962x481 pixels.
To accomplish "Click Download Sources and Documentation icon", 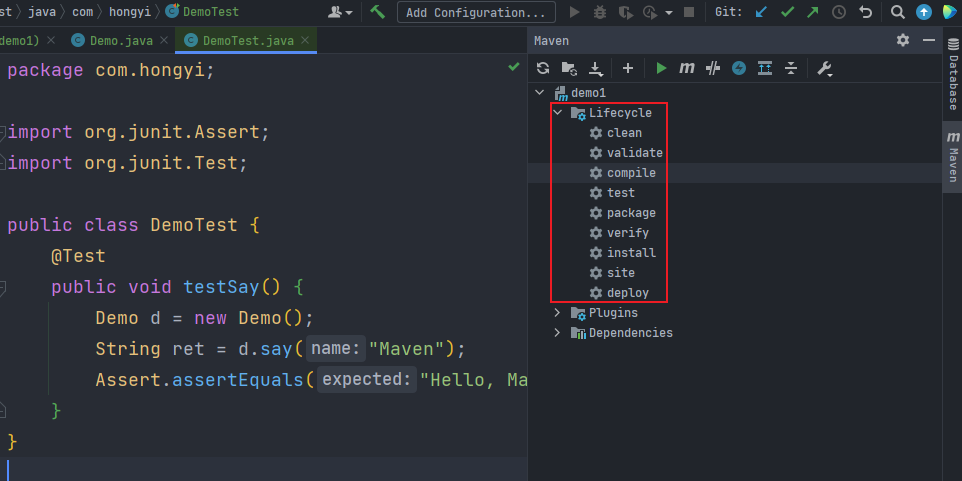I will tap(596, 69).
